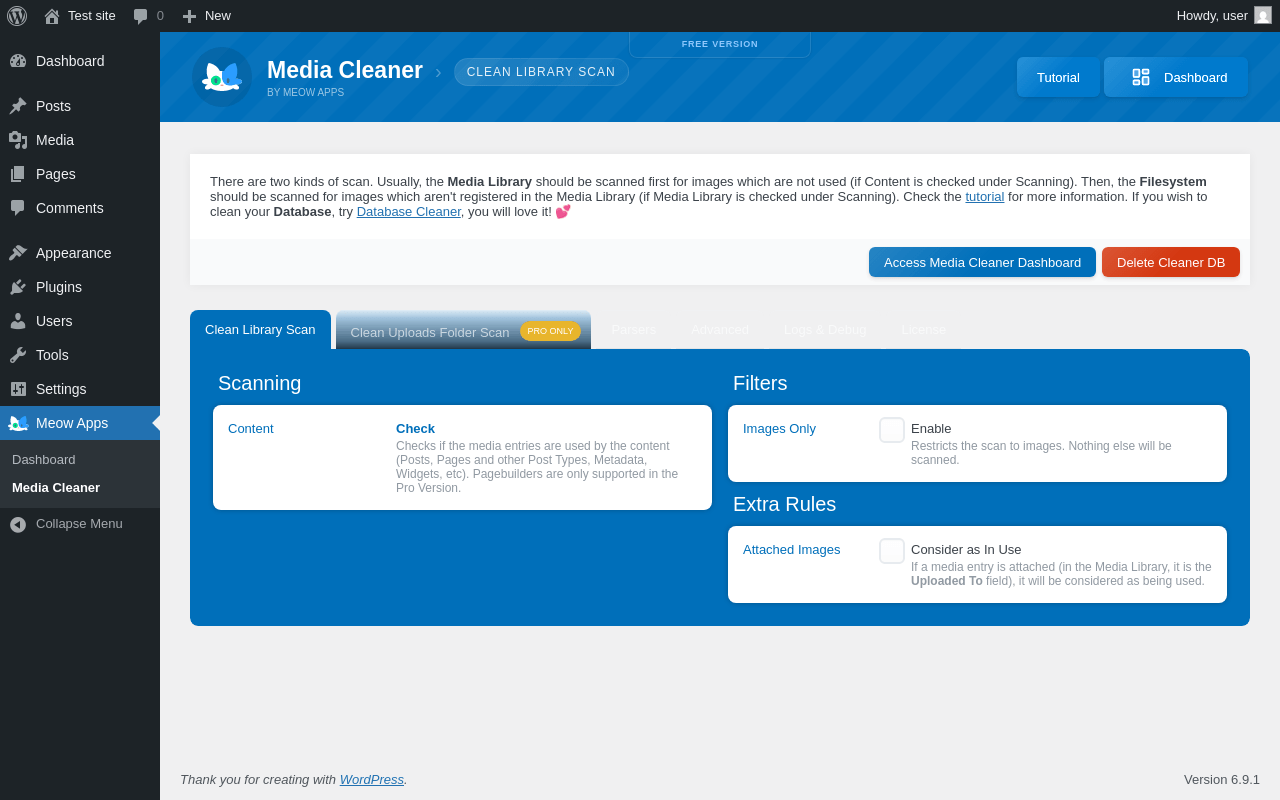Click the Settings sliders icon

18,389
